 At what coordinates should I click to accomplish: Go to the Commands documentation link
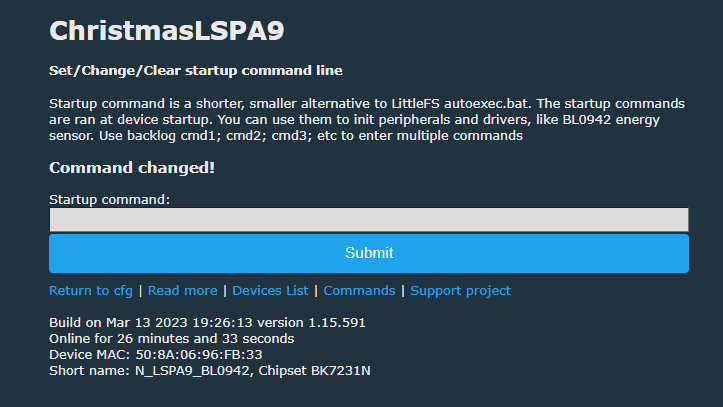[359, 290]
